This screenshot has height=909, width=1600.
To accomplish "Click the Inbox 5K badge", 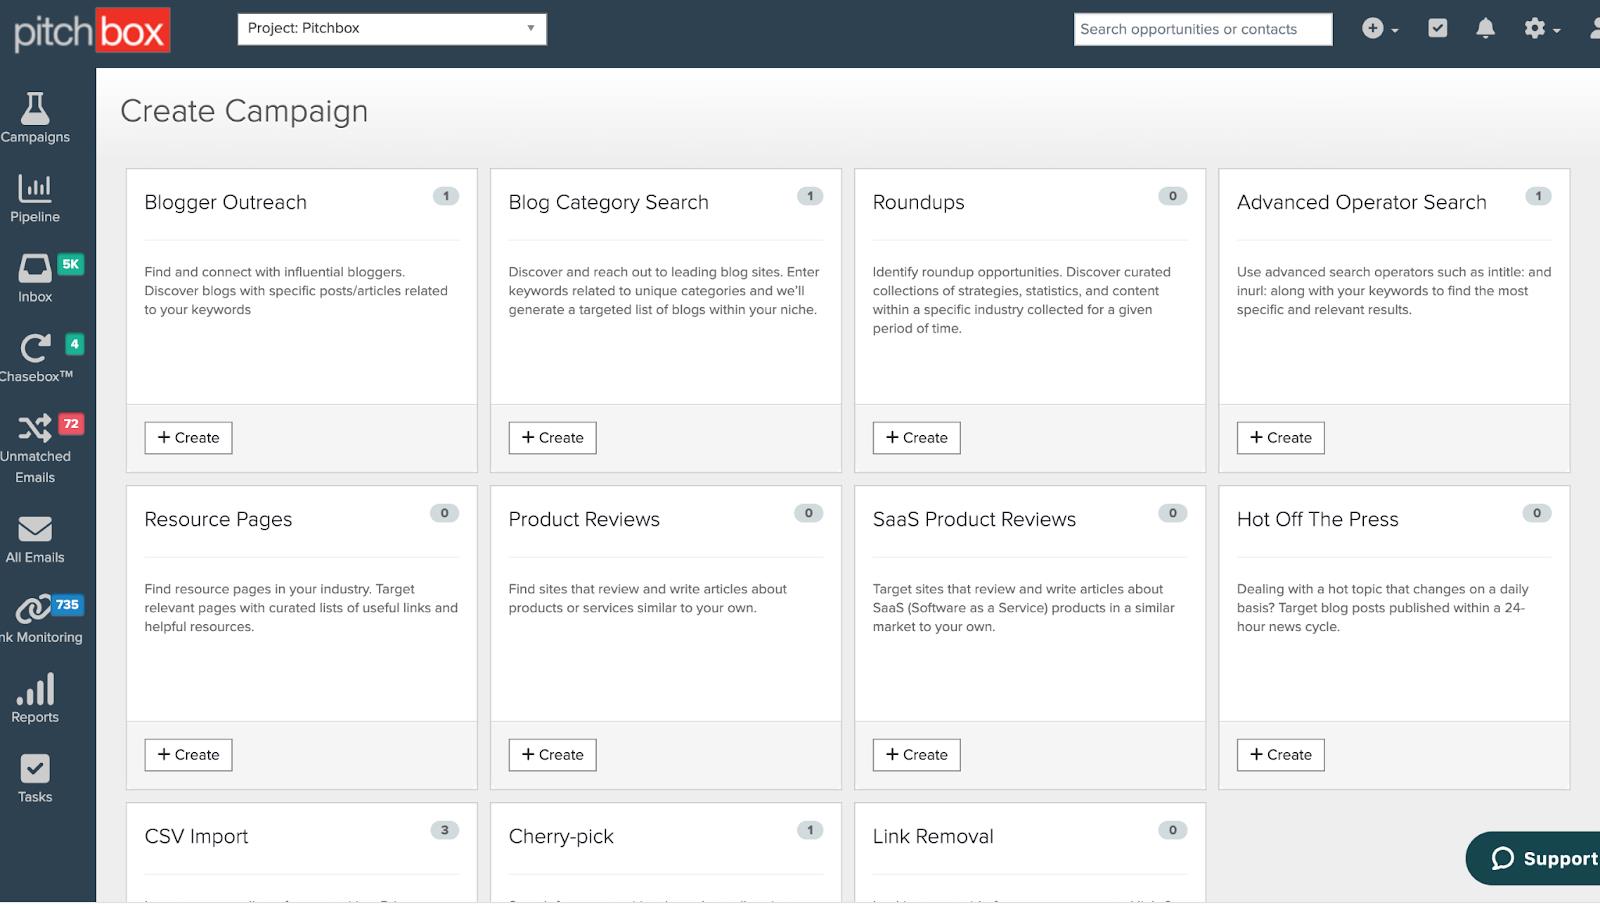I will tap(70, 264).
